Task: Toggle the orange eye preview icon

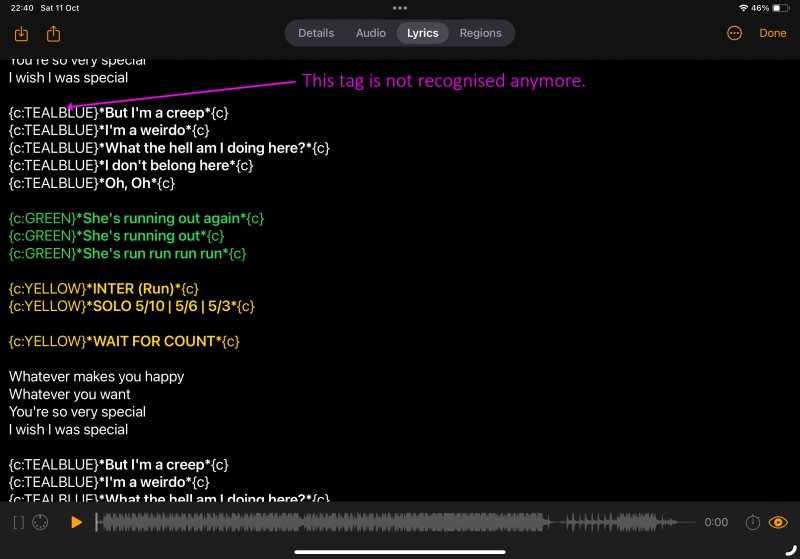Action: pos(779,522)
